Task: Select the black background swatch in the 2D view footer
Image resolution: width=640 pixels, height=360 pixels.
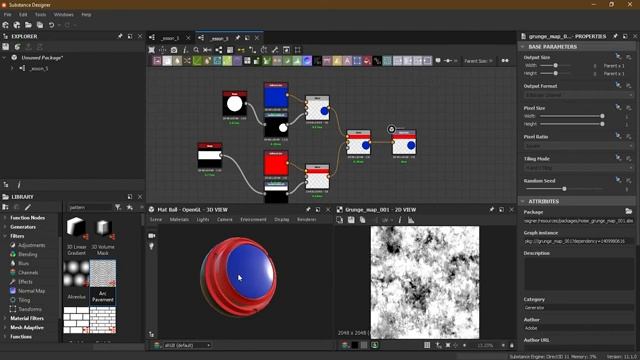Action: [355, 345]
